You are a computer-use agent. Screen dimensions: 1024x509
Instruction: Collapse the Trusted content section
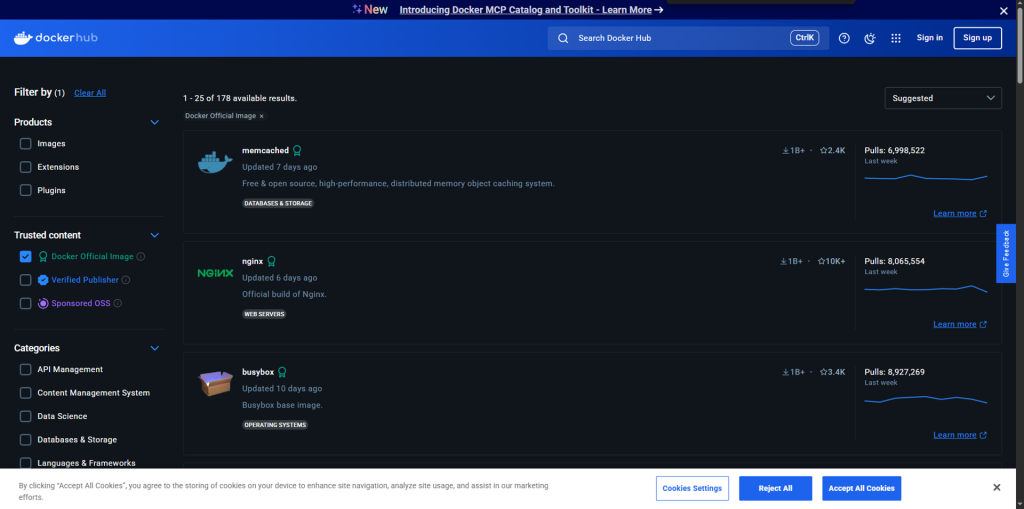155,235
